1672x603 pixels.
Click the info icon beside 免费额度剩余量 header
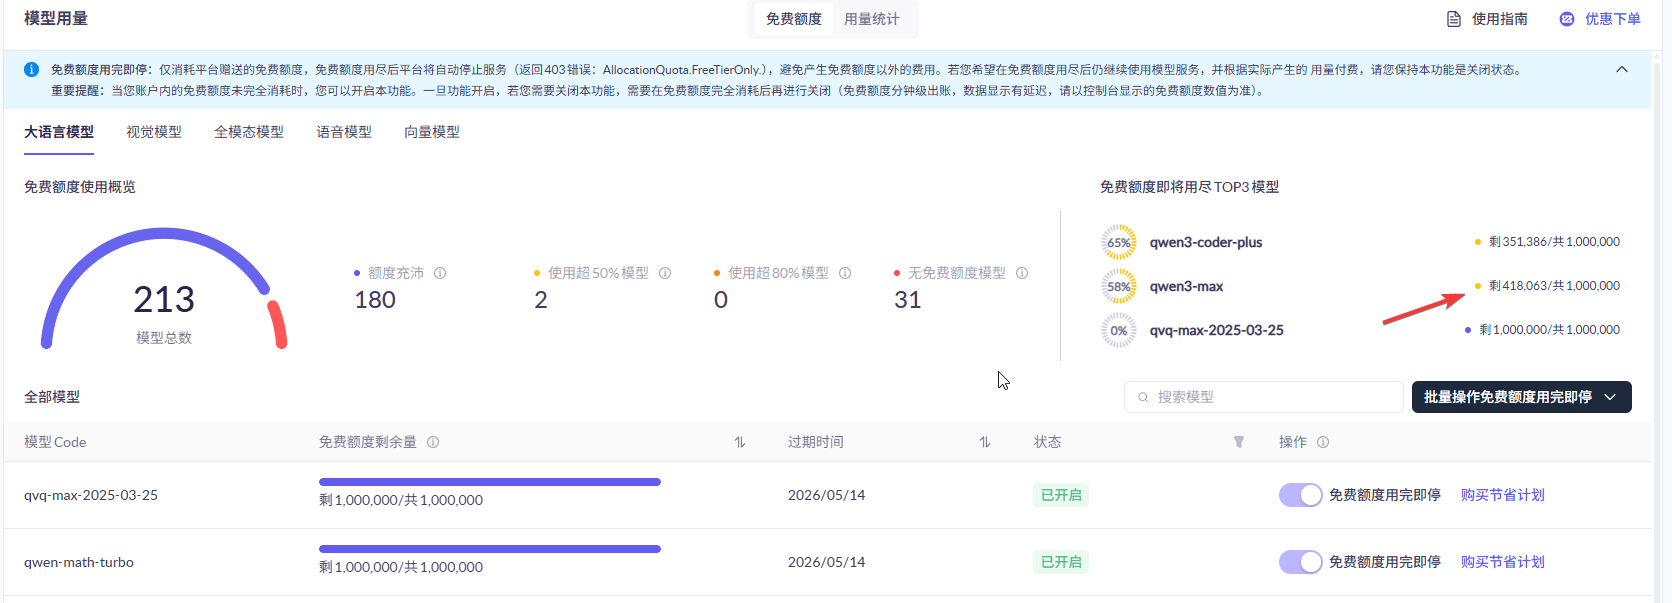(x=433, y=442)
